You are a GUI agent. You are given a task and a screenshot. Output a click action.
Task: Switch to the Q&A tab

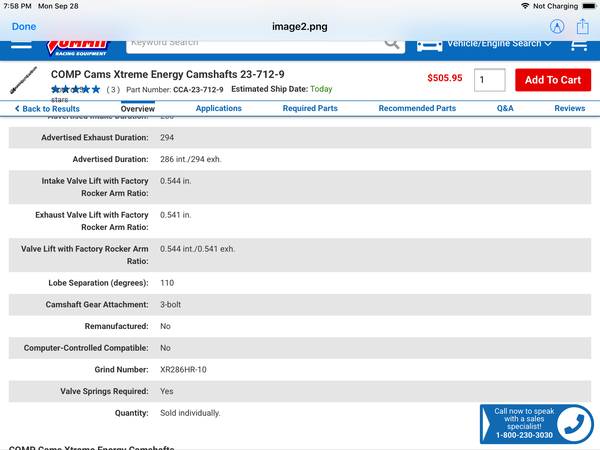505,108
